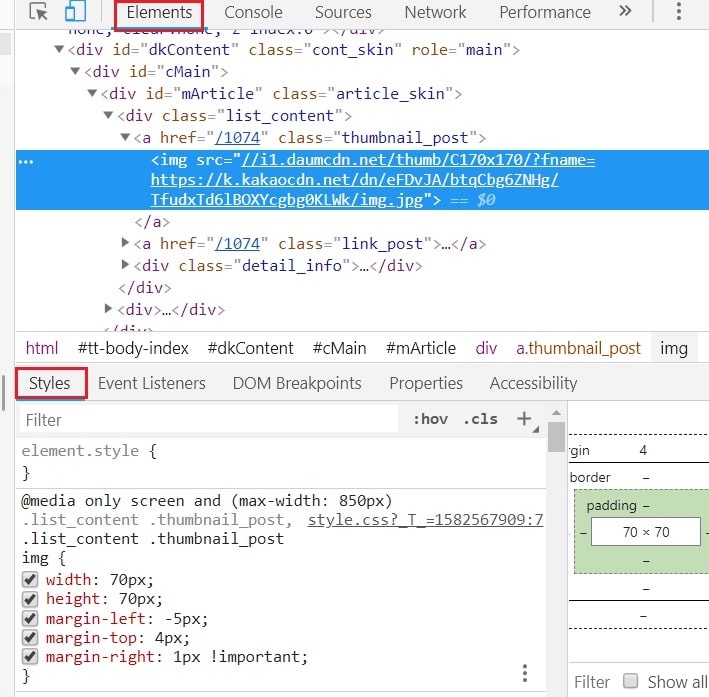Toggle the device toolbar icon

click(76, 11)
